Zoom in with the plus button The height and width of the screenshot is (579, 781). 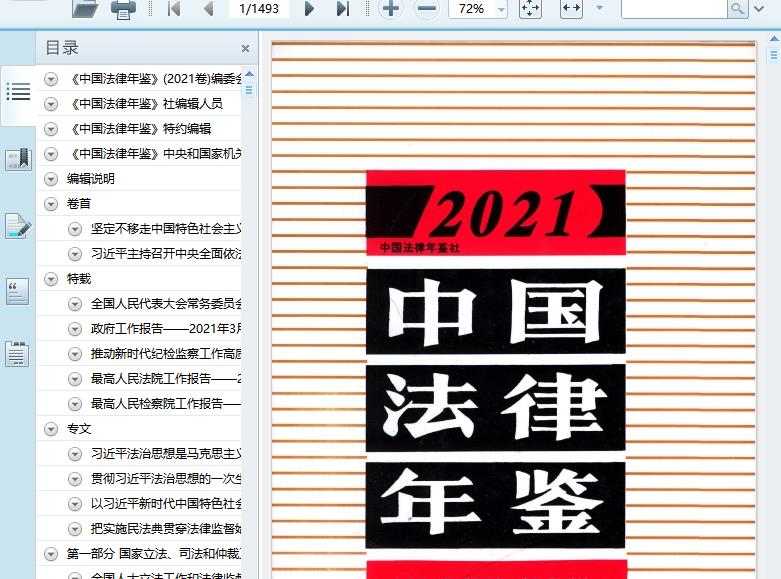391,8
